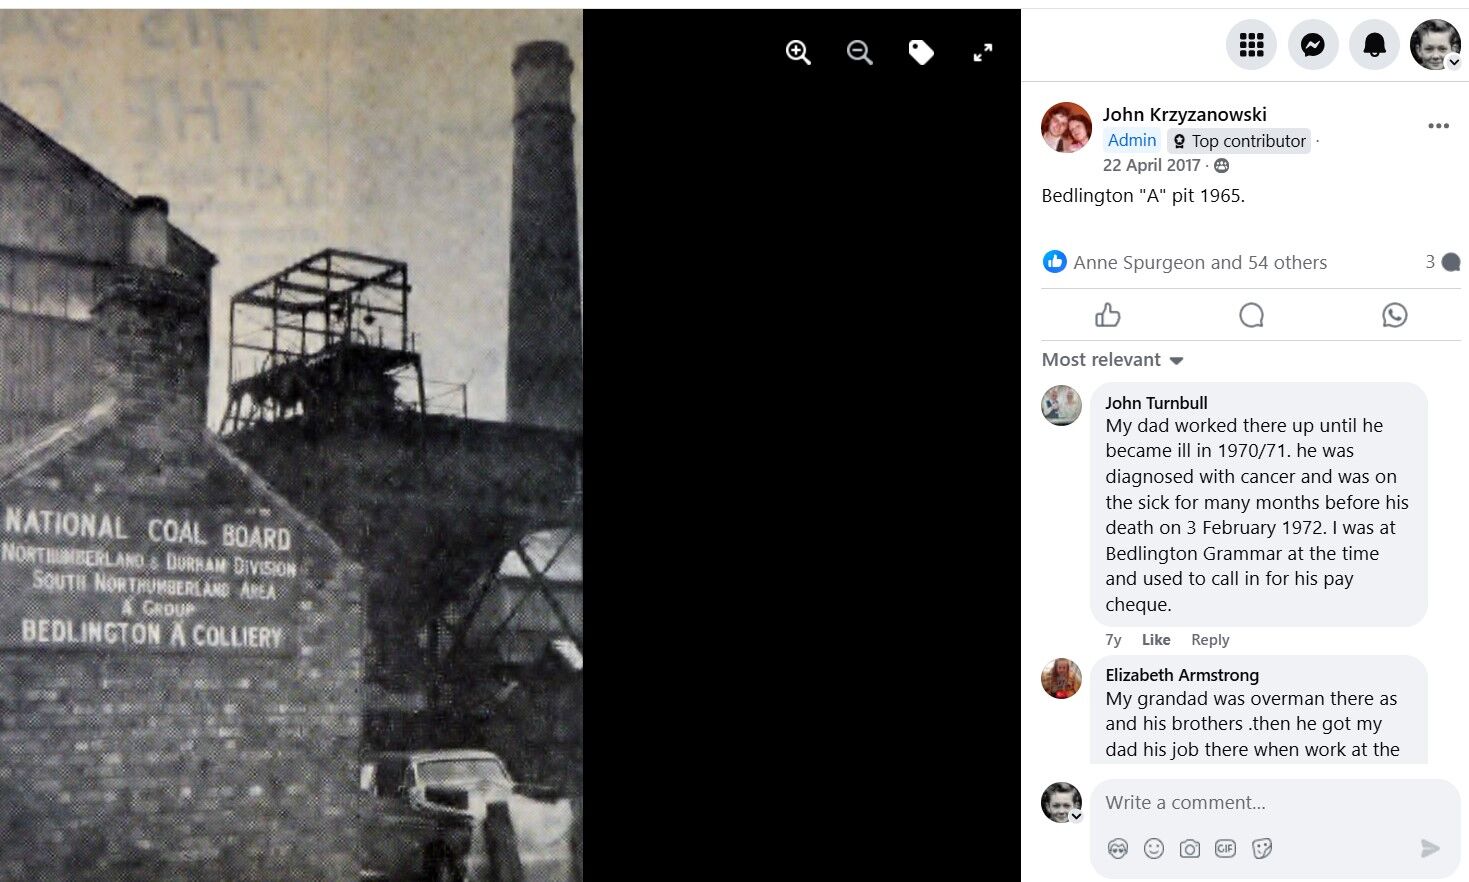Open the notifications bell
1469x882 pixels.
(x=1375, y=45)
